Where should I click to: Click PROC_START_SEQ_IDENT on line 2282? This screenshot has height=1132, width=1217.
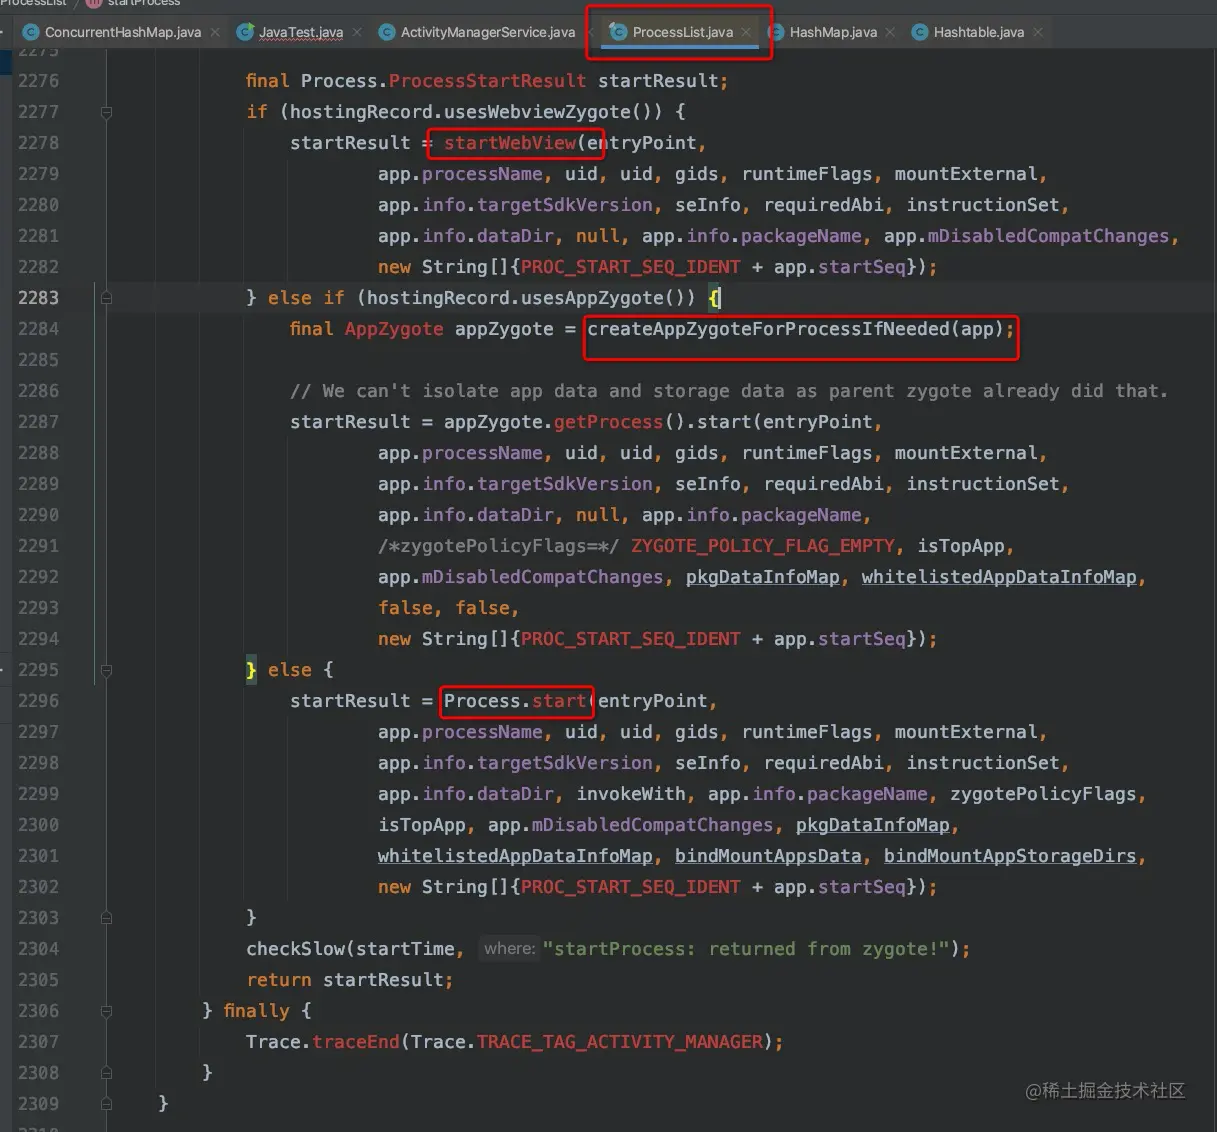point(631,267)
